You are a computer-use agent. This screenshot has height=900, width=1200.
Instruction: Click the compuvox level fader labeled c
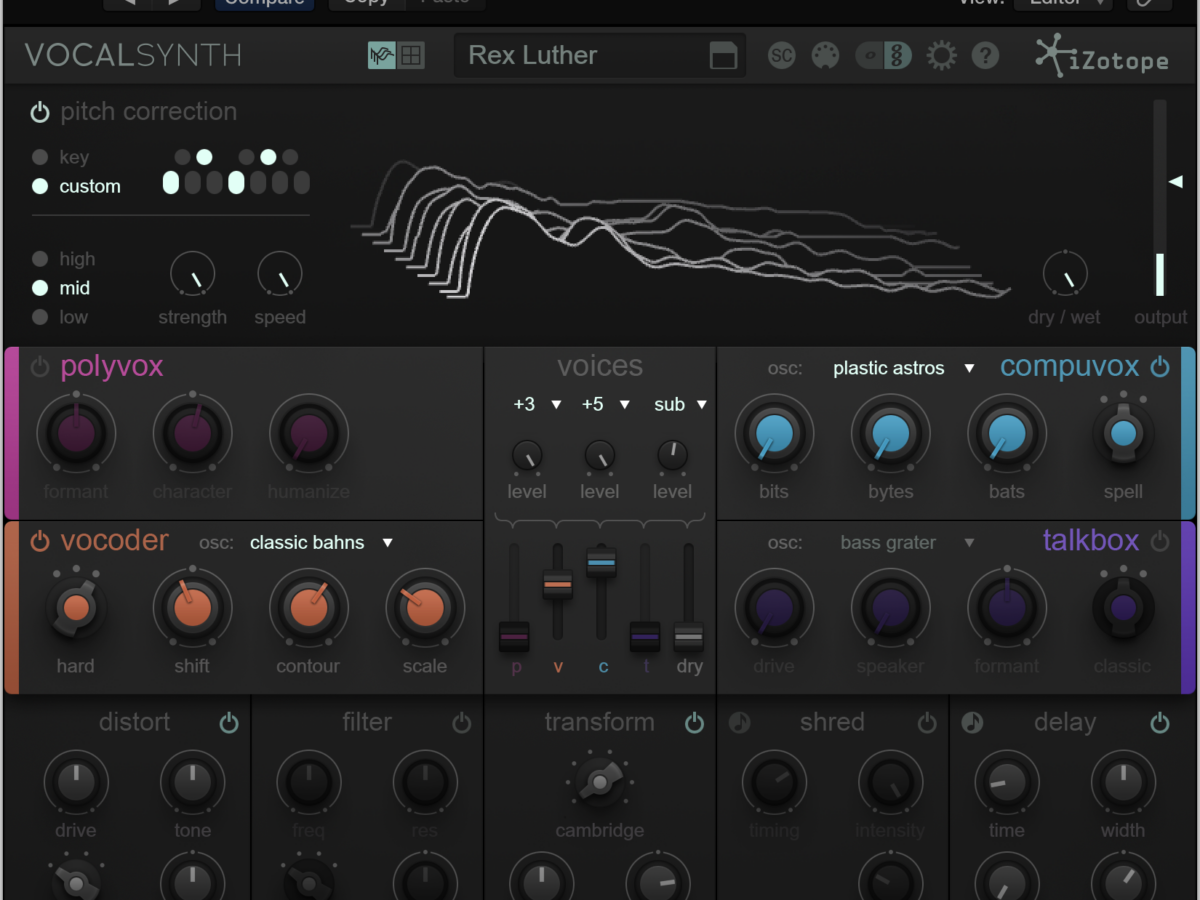point(601,563)
